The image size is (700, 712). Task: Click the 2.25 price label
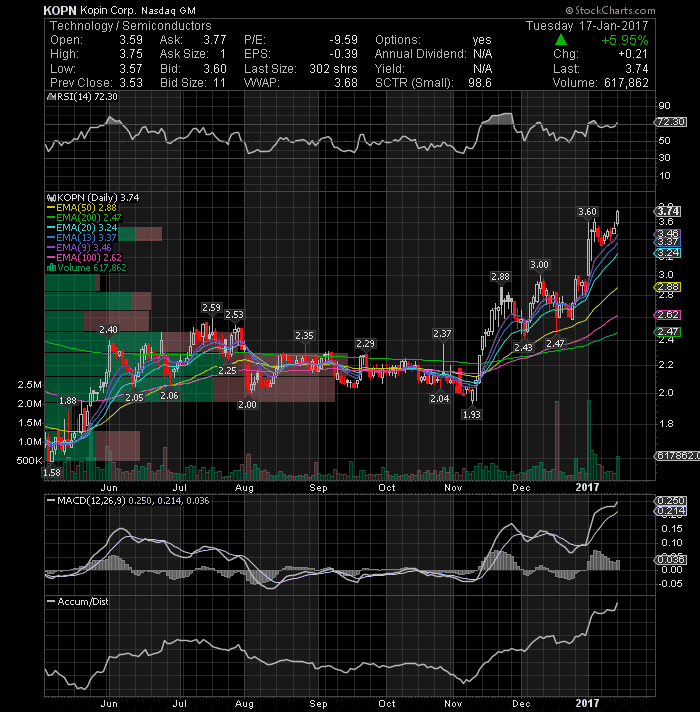227,371
